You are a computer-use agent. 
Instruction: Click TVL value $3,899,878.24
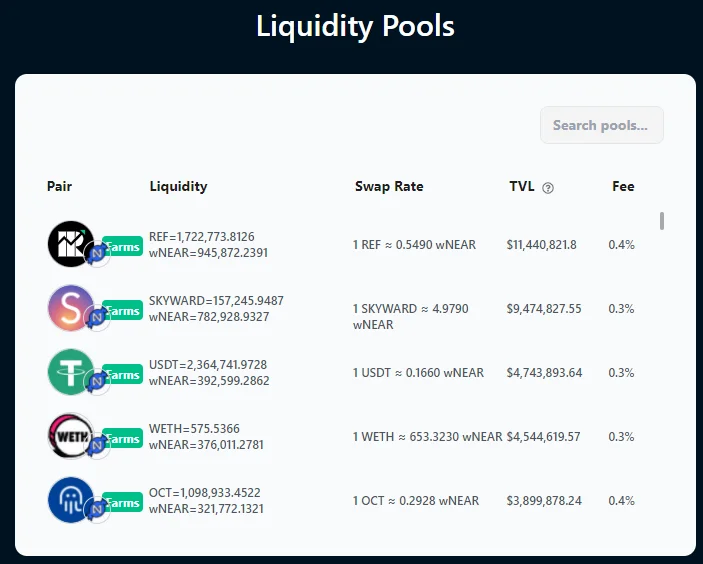click(544, 501)
